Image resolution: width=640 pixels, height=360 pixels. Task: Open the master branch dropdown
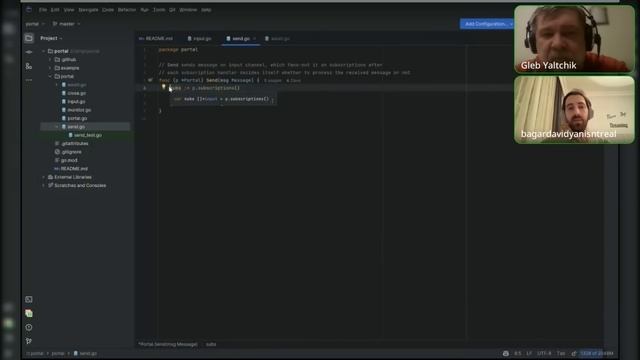(66, 24)
